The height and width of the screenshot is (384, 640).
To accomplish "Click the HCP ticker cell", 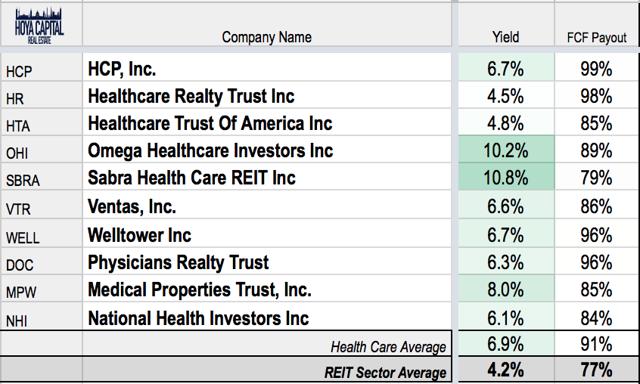I will (x=41, y=67).
